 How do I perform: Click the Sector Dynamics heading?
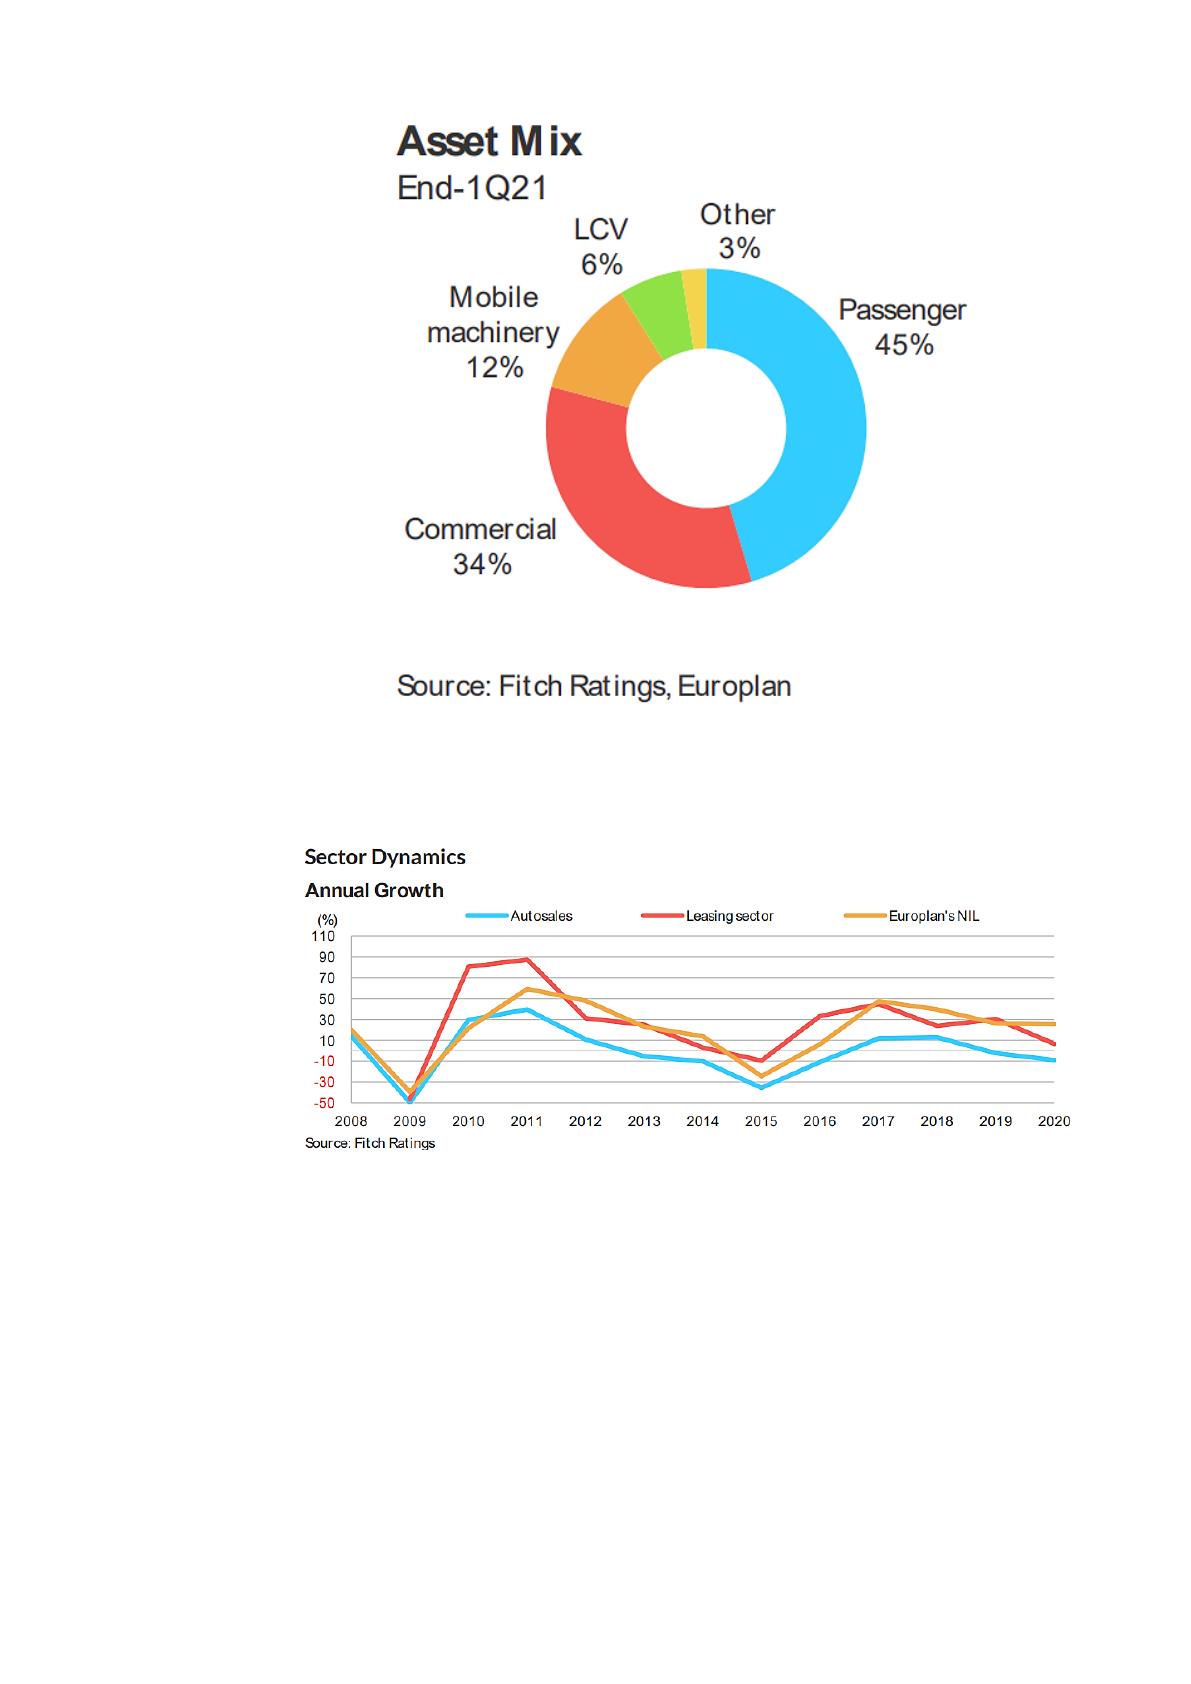(x=385, y=857)
